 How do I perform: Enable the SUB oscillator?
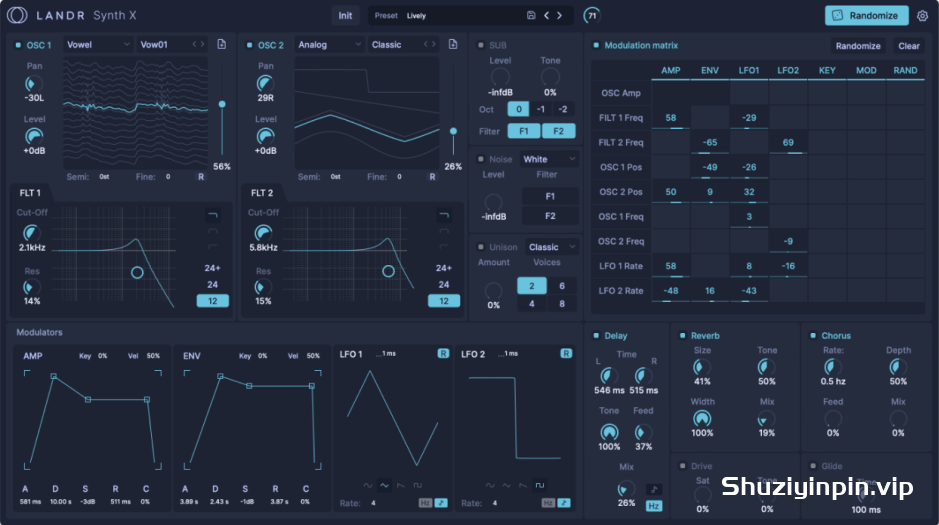tap(480, 45)
